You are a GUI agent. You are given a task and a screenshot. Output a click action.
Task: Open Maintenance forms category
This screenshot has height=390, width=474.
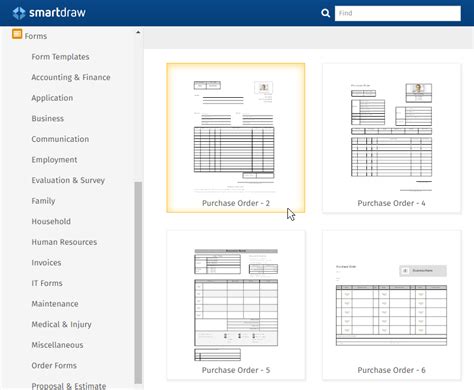click(x=55, y=304)
